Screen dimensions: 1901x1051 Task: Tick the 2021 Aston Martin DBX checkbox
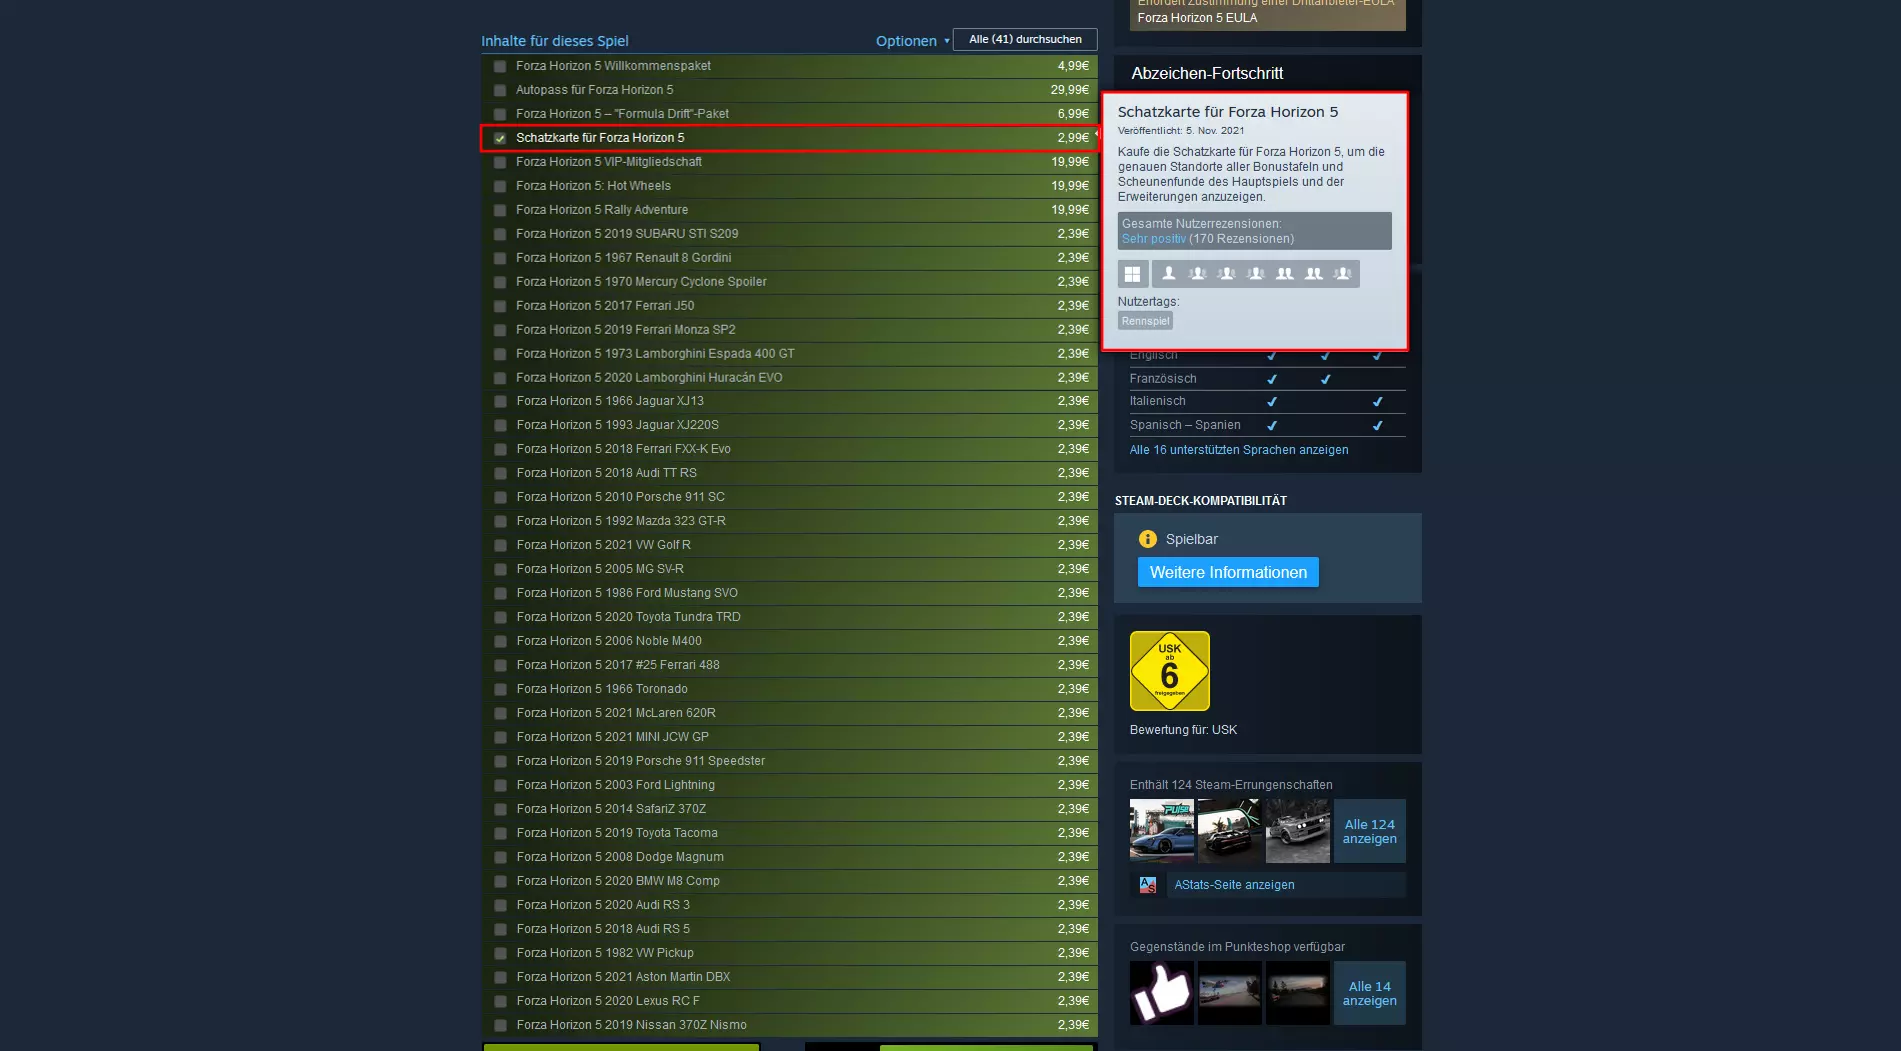(x=500, y=977)
